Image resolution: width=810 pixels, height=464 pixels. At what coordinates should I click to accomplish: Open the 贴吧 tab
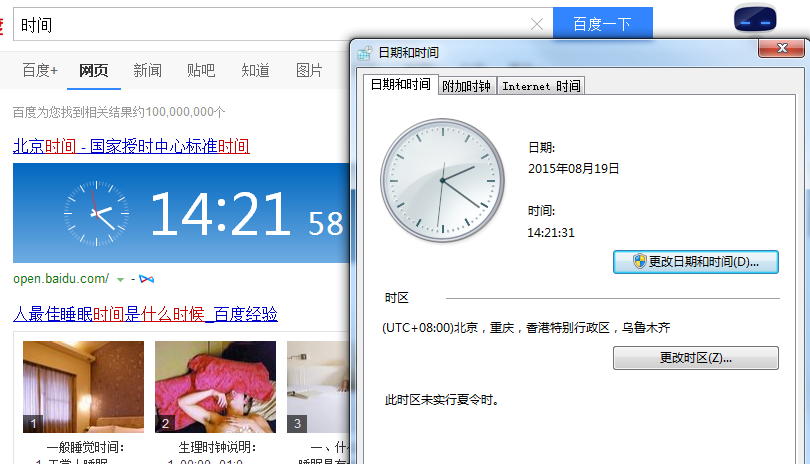point(201,70)
